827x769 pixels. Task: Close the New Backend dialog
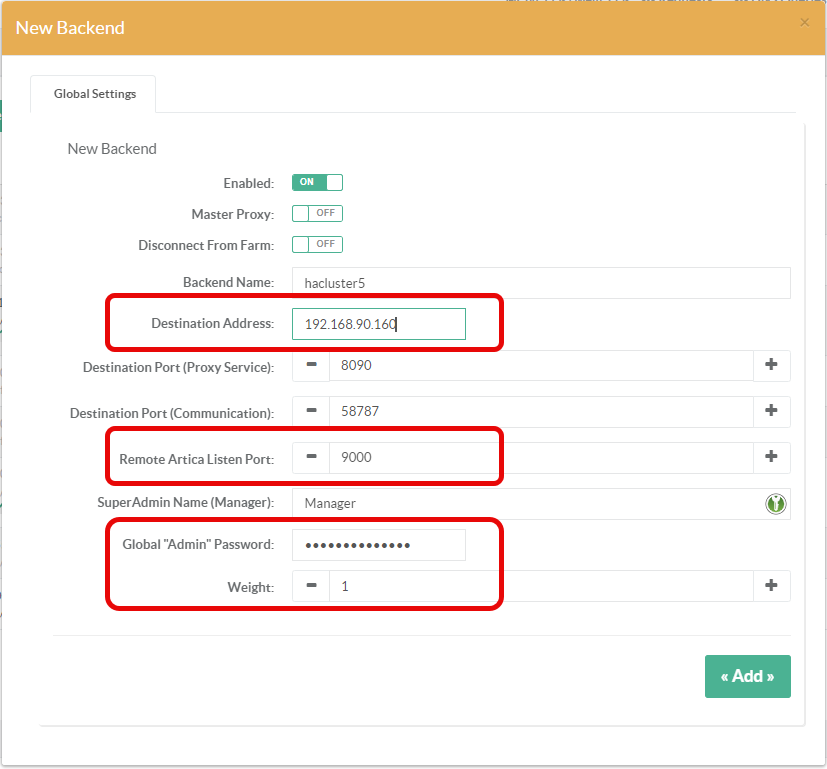pyautogui.click(x=805, y=23)
